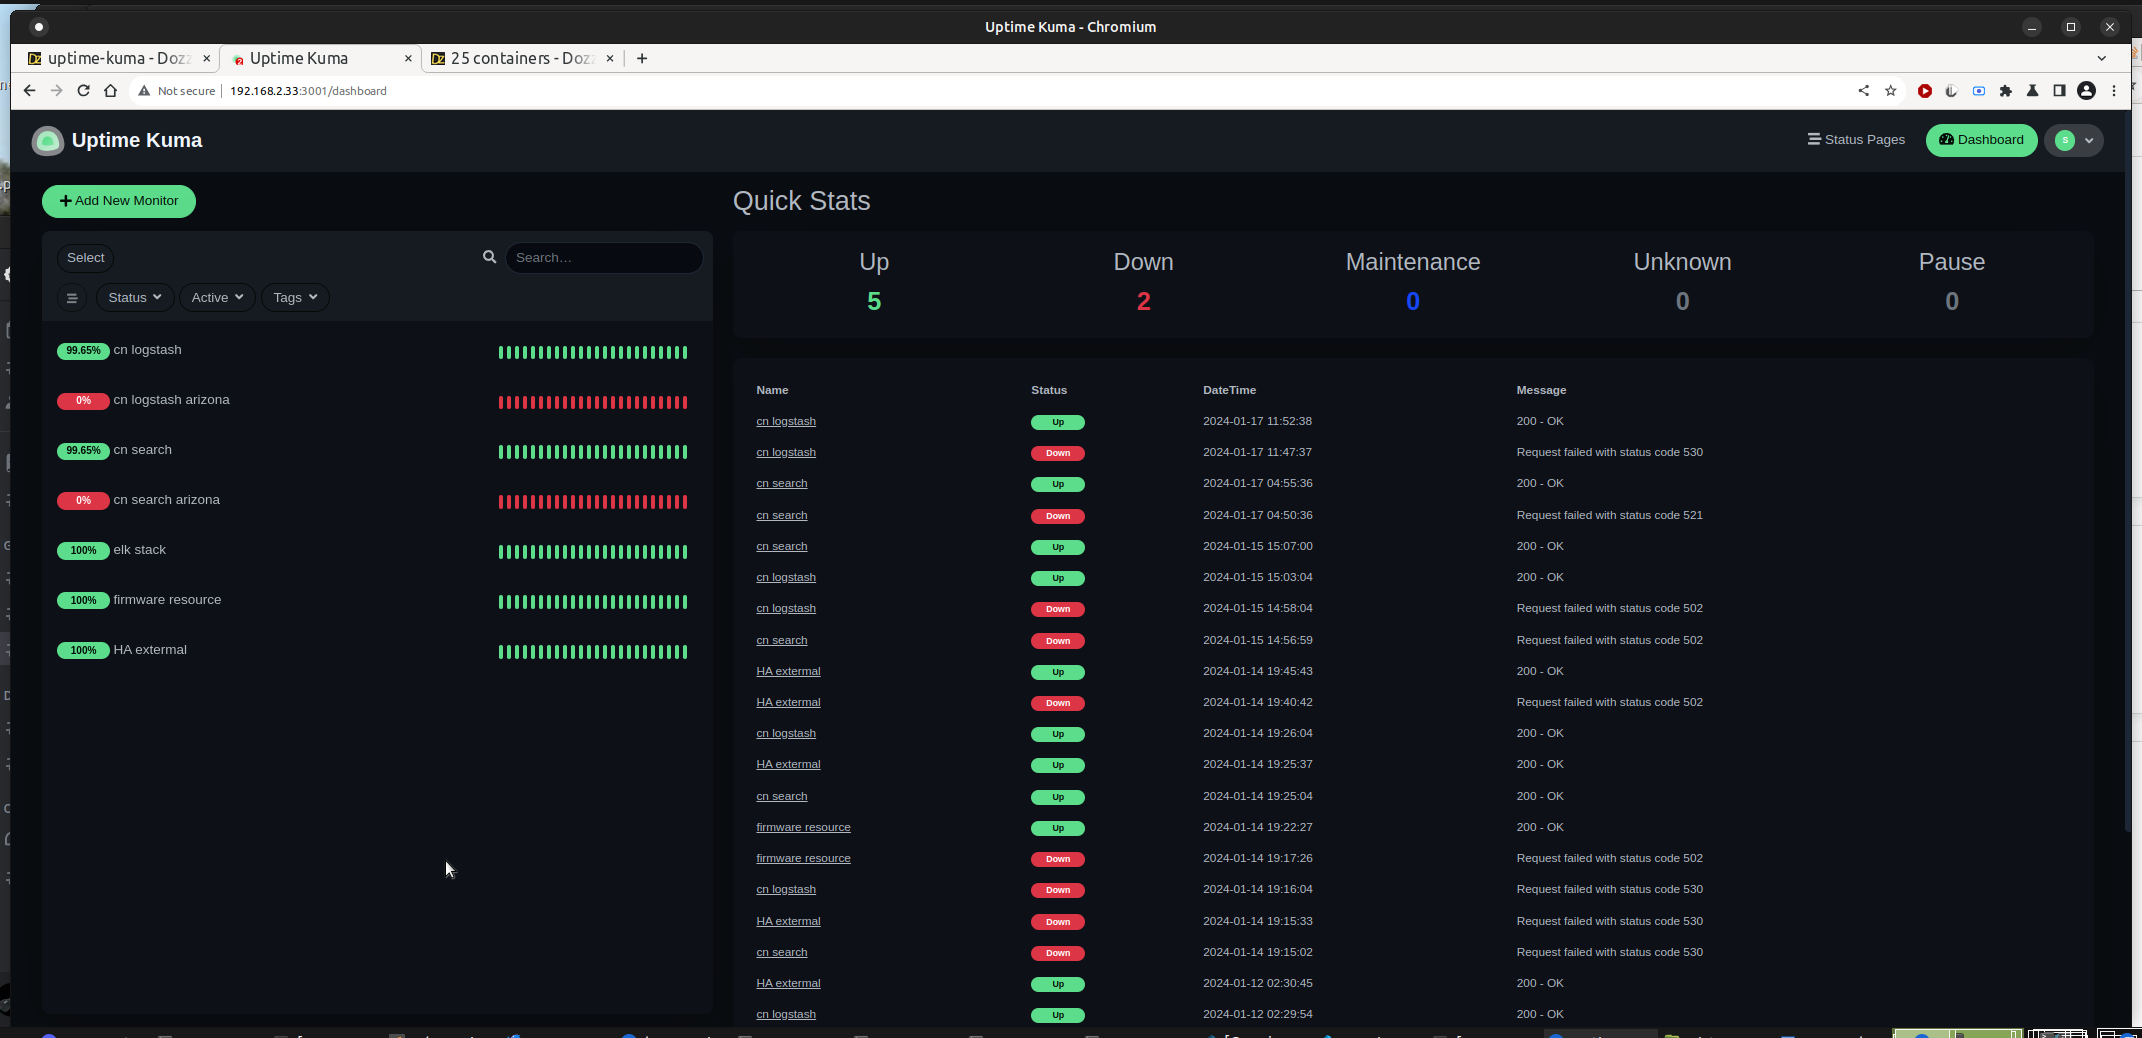Open the browser extensions puzzle icon

pos(2005,91)
